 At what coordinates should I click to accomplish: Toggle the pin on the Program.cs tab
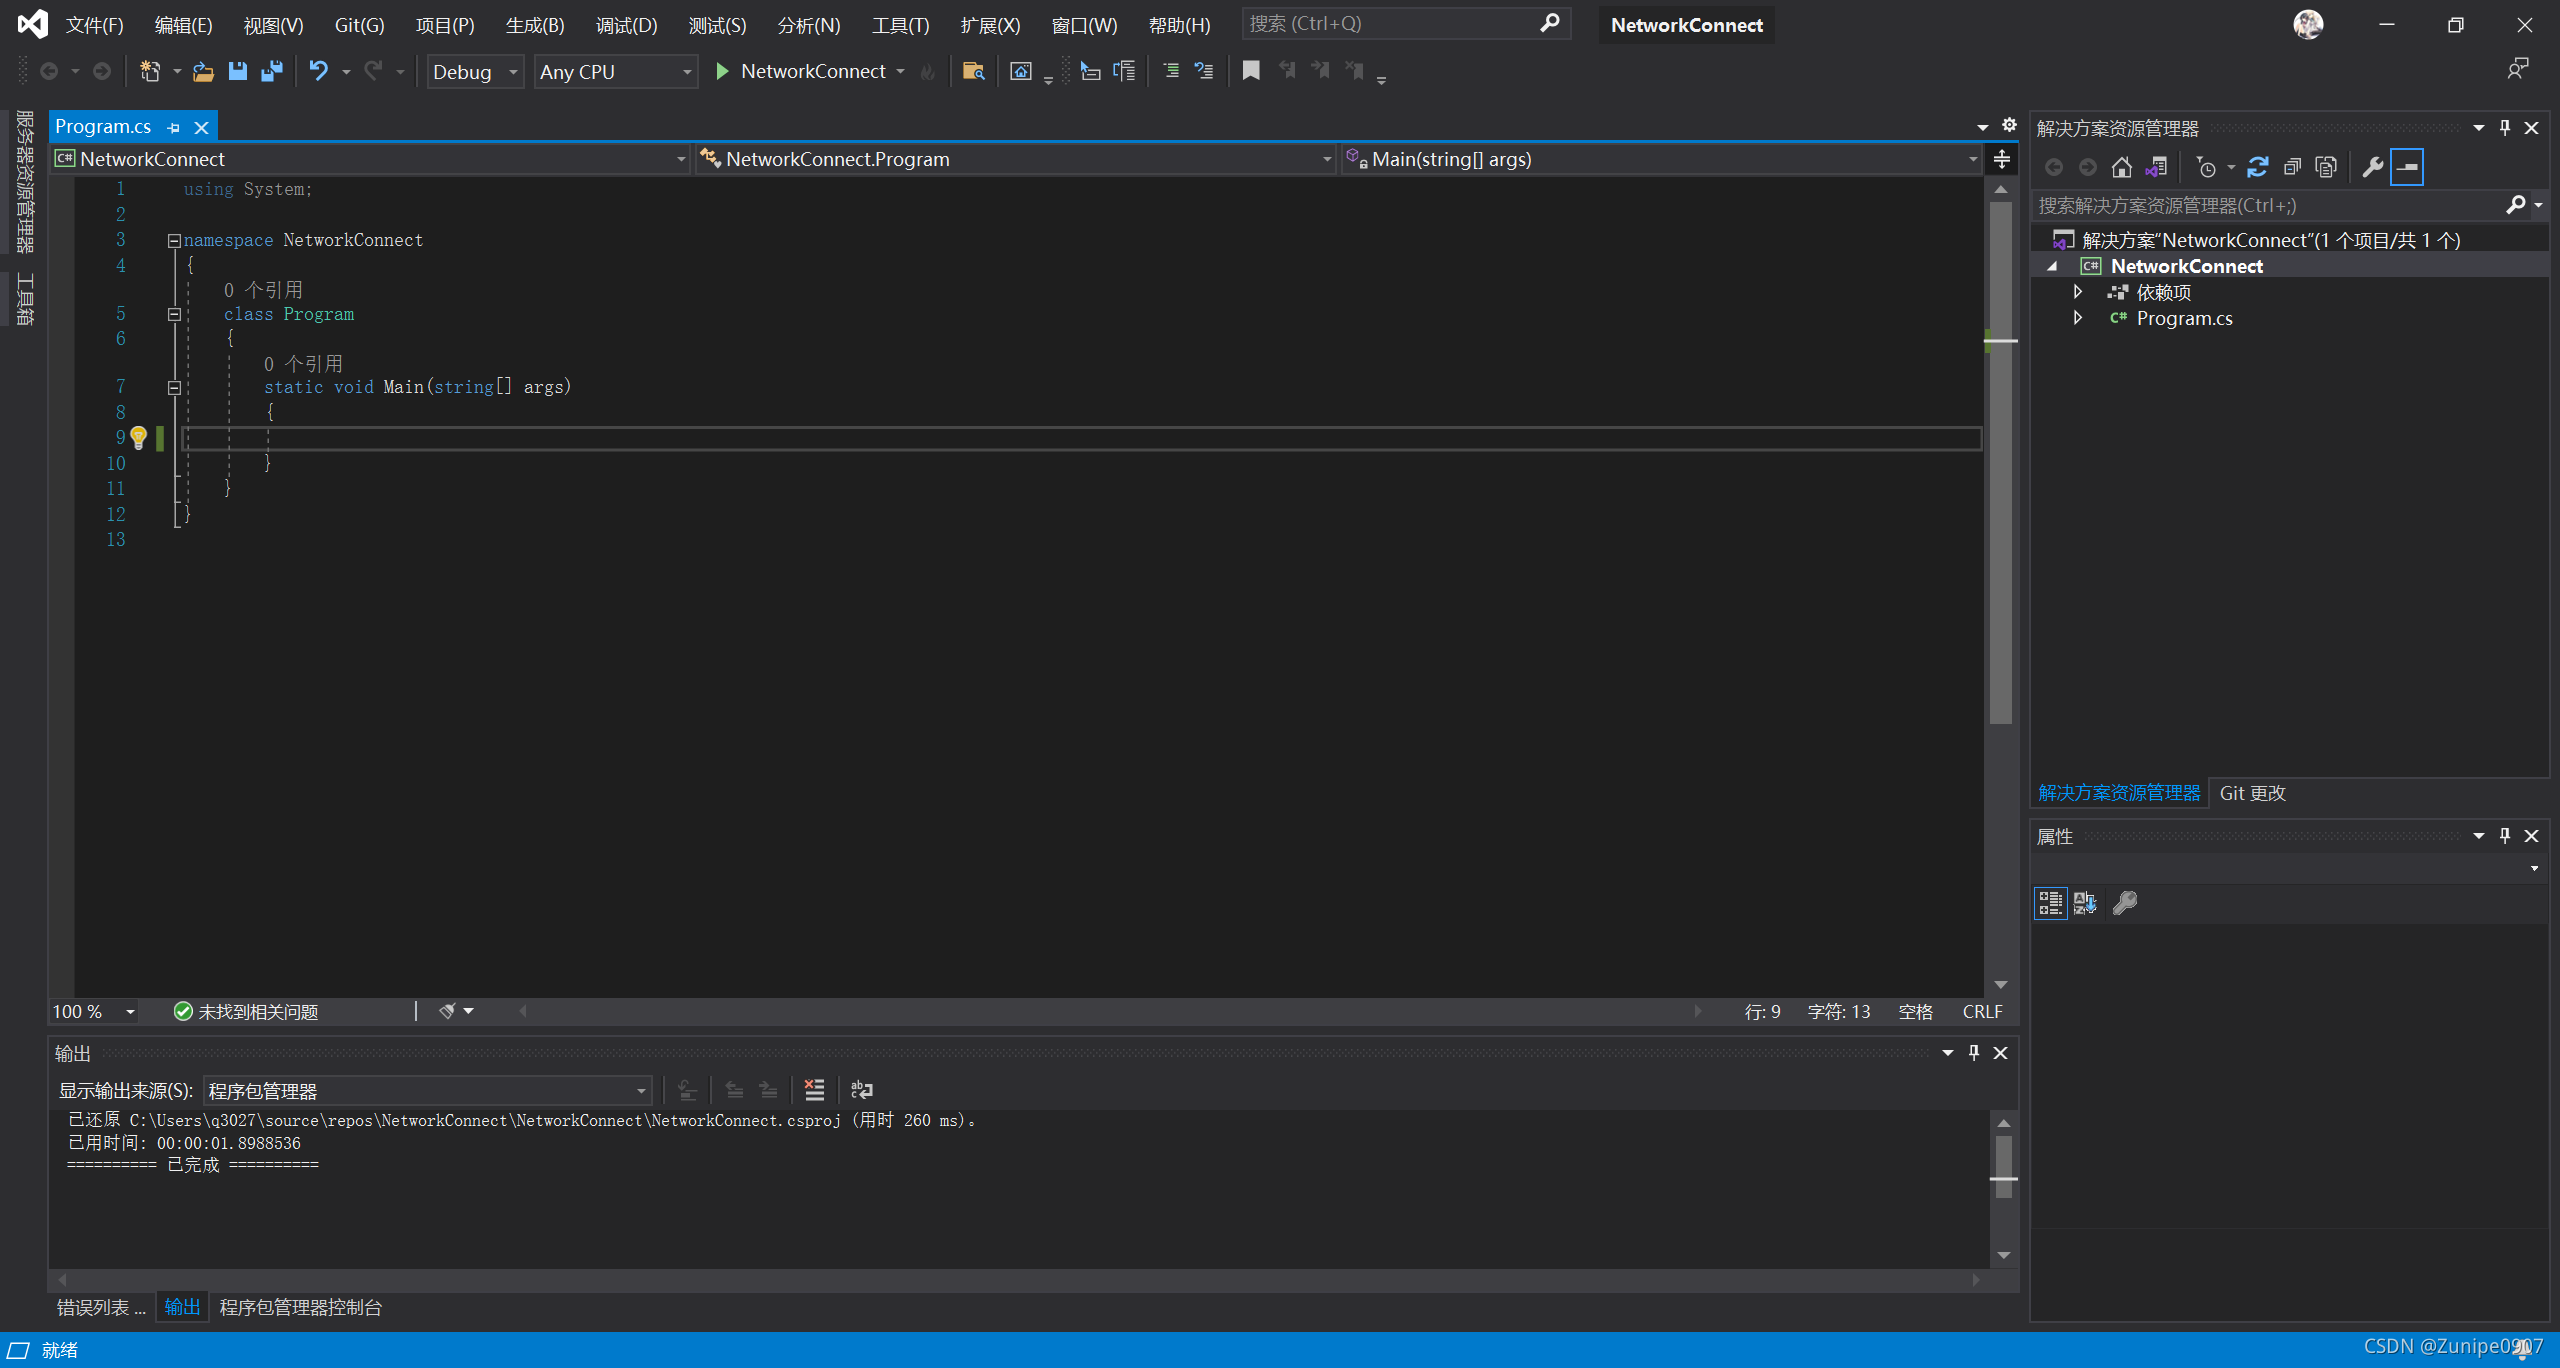(174, 127)
